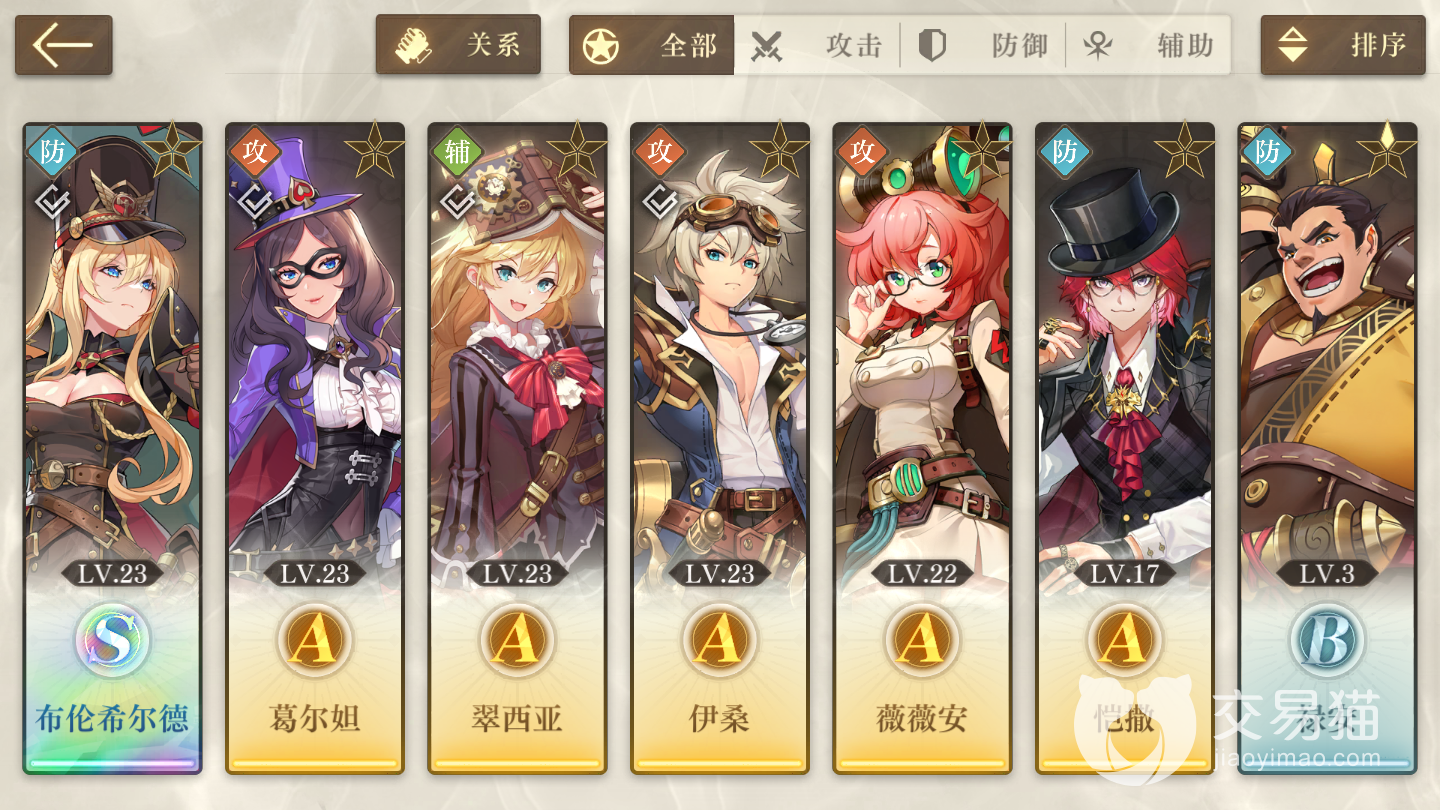This screenshot has height=810, width=1440.
Task: Open the 薇薇安 hero card
Action: coord(922,449)
